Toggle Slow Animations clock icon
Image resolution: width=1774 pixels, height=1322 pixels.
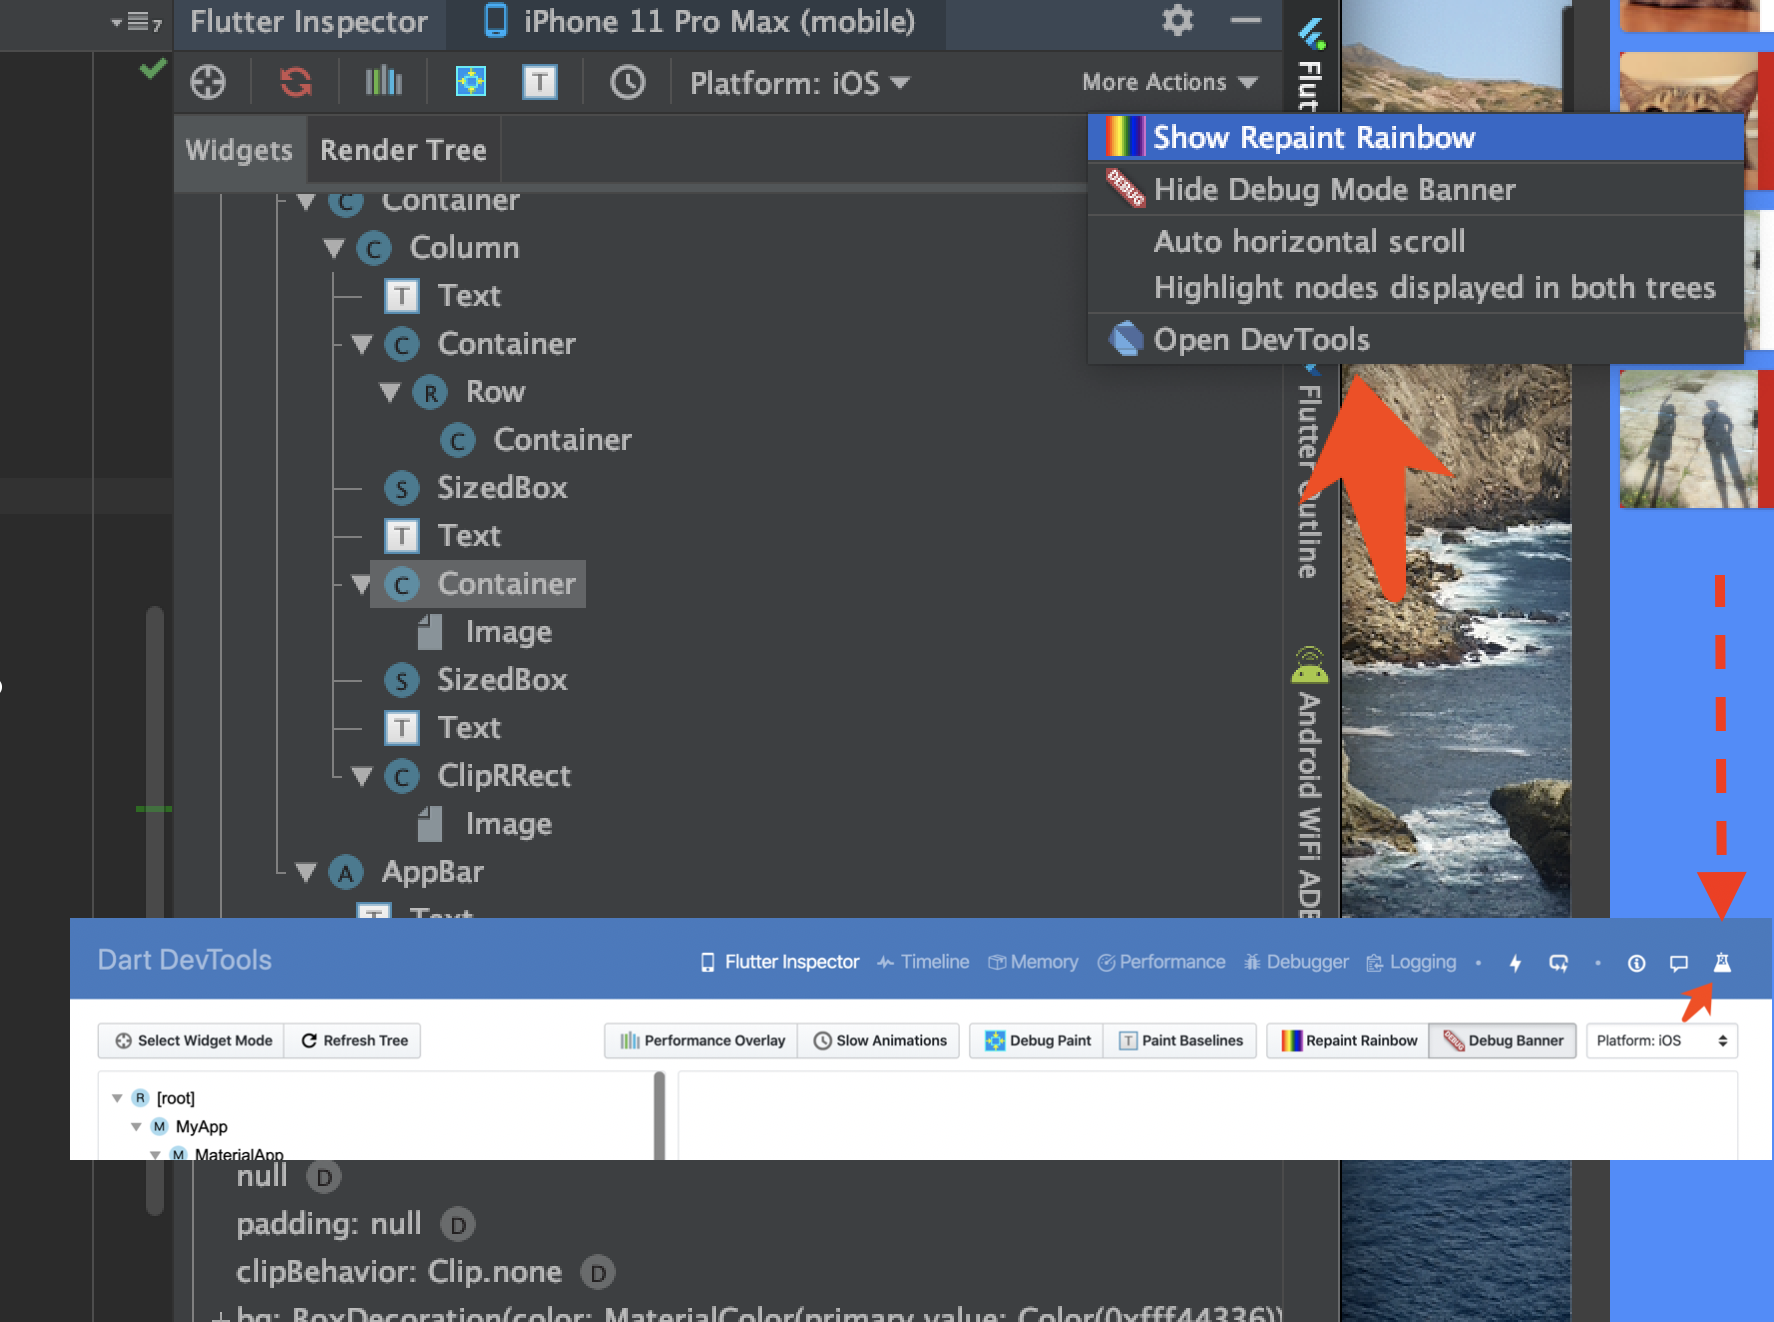pyautogui.click(x=627, y=82)
